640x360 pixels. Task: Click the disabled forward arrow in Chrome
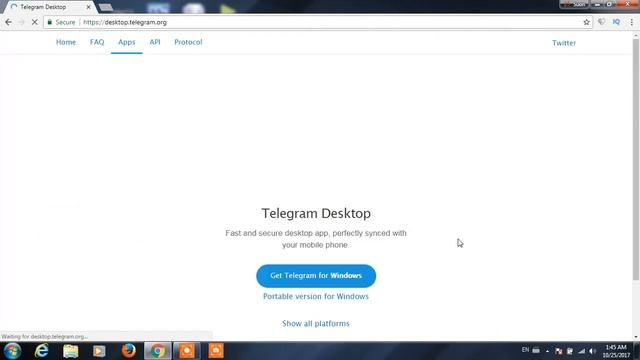point(22,22)
